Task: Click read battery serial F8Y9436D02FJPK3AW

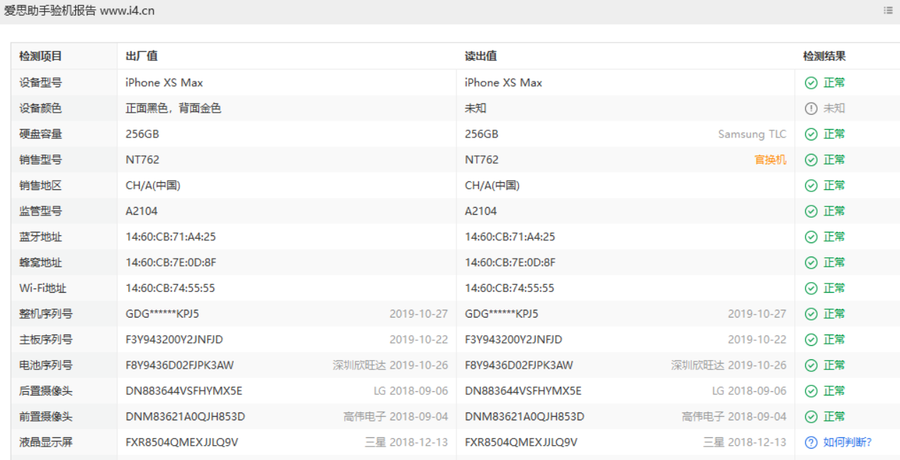Action: [x=519, y=365]
